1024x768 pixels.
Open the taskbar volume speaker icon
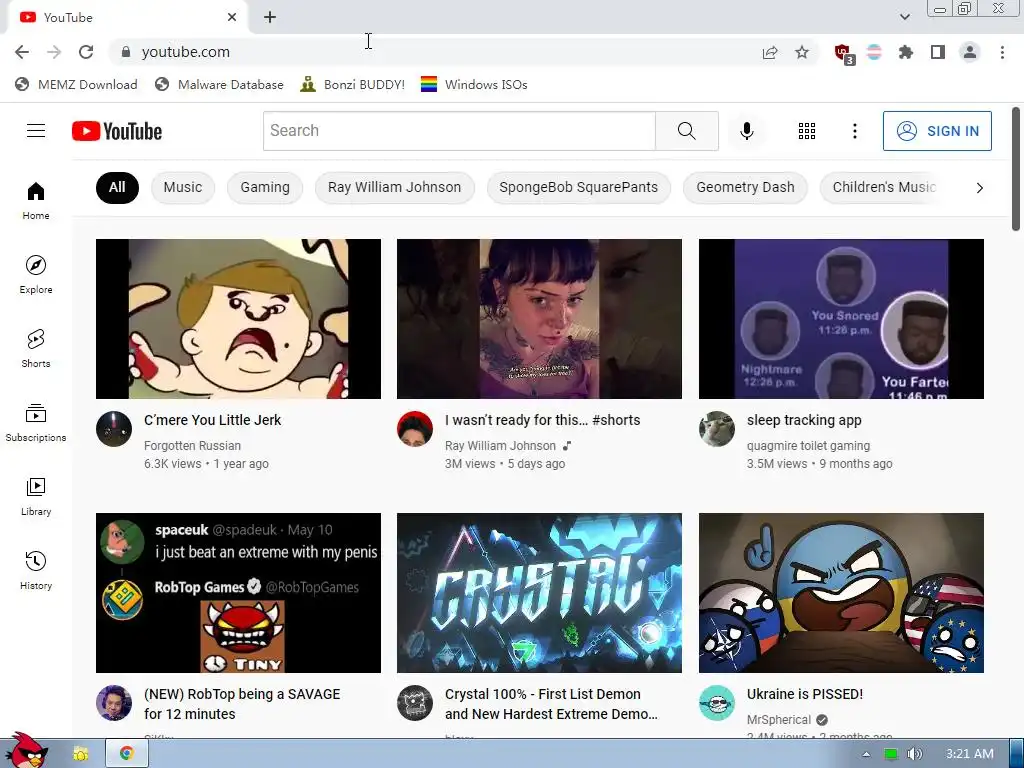914,754
